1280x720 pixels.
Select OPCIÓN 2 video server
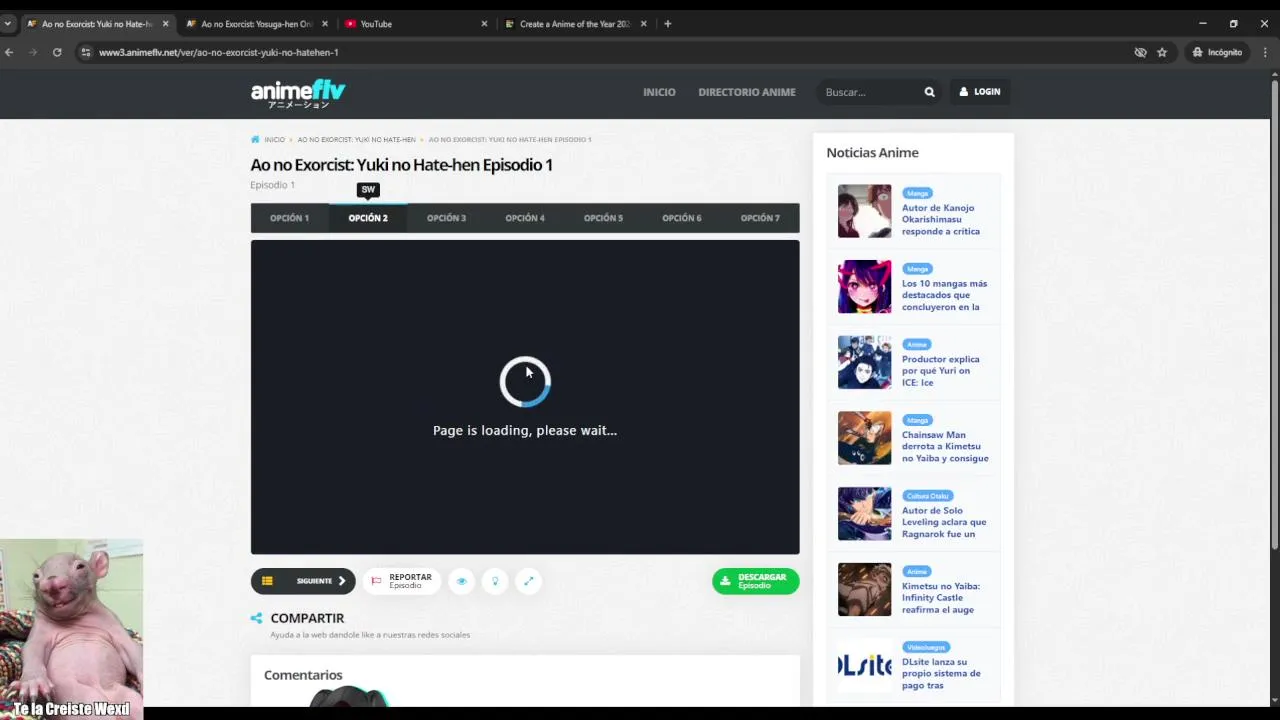368,218
